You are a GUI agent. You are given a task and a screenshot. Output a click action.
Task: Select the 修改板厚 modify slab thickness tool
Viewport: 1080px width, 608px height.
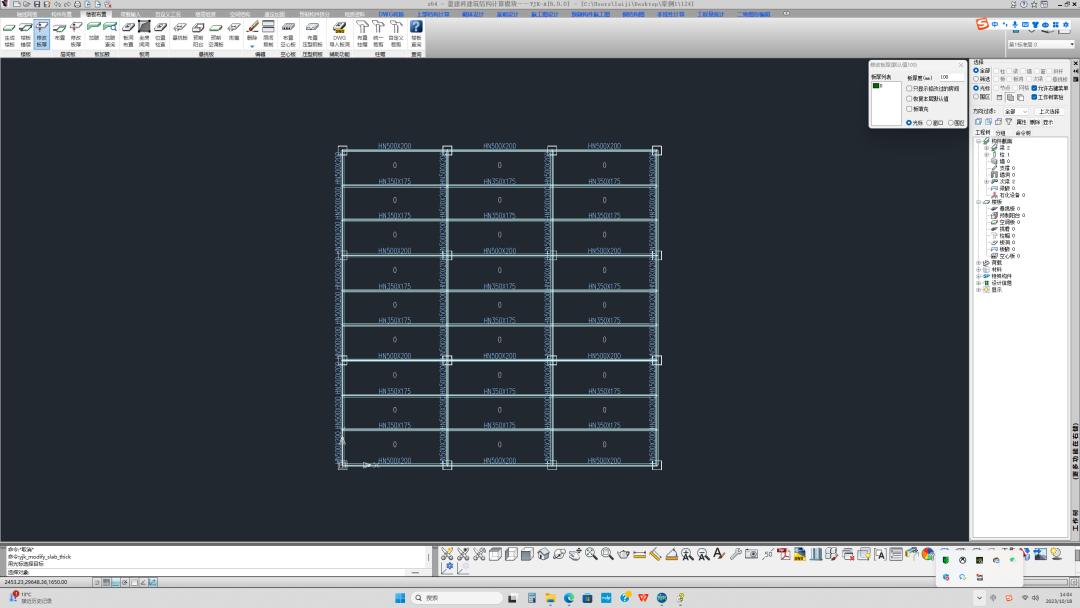point(41,34)
